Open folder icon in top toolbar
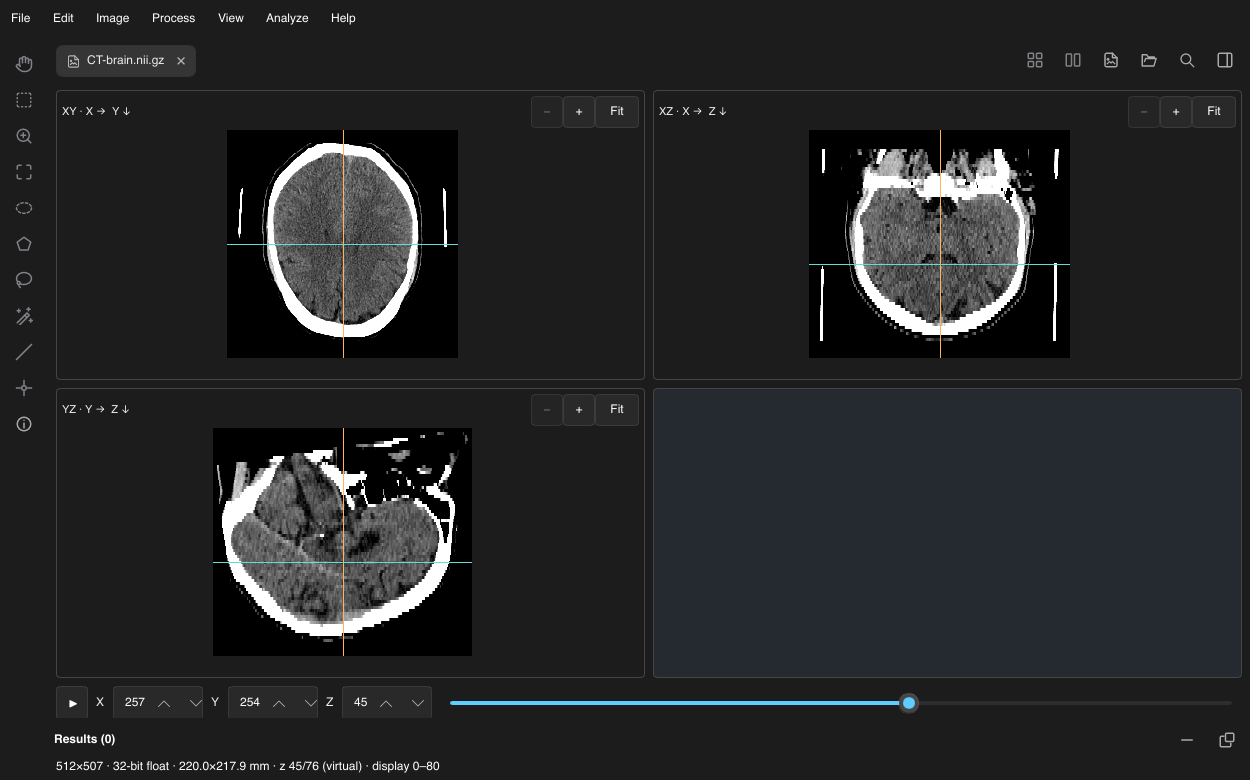The width and height of the screenshot is (1250, 780). [x=1149, y=60]
